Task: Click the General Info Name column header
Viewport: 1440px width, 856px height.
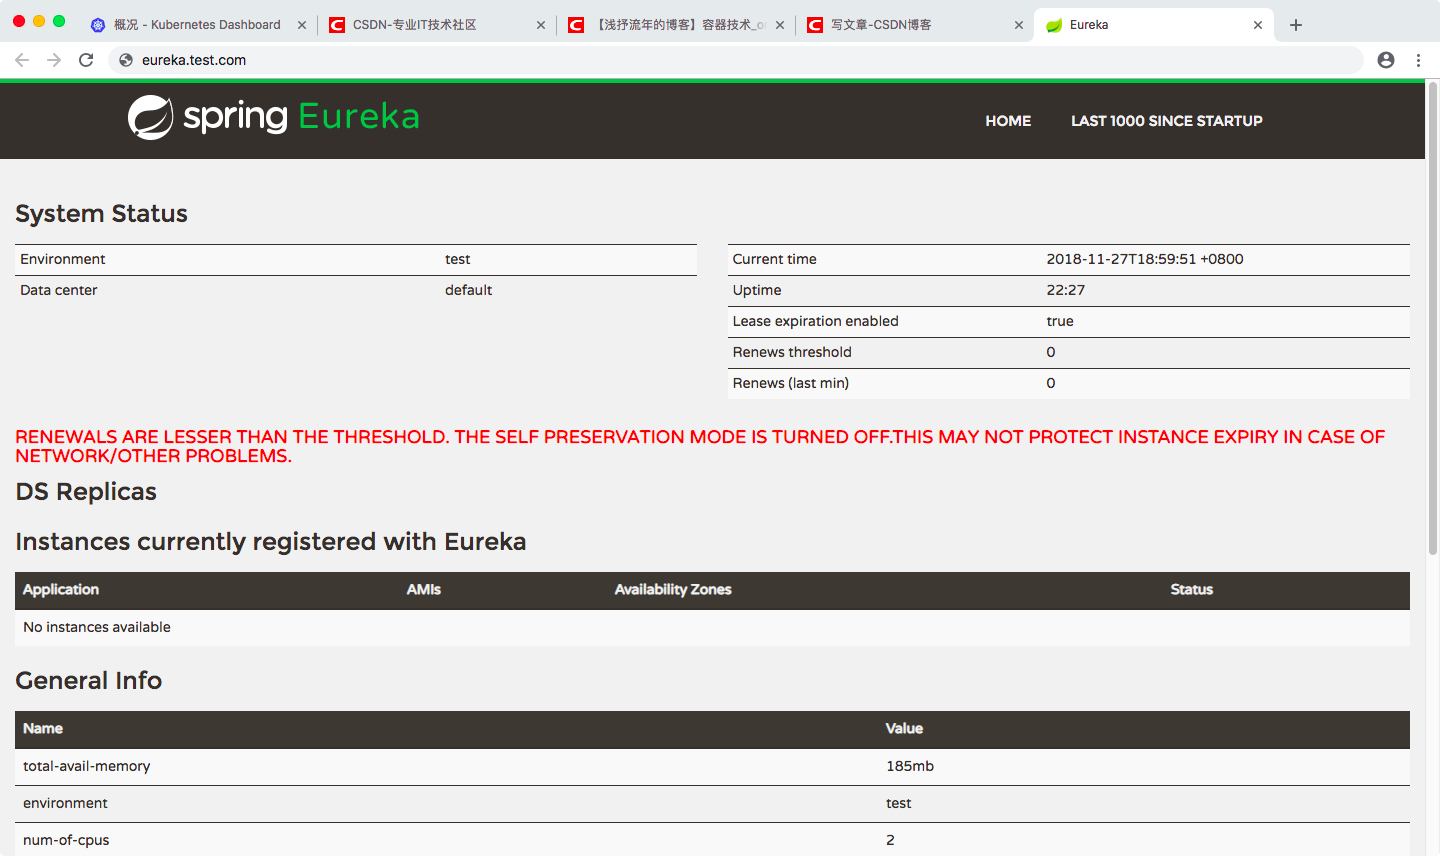Action: pyautogui.click(x=43, y=729)
